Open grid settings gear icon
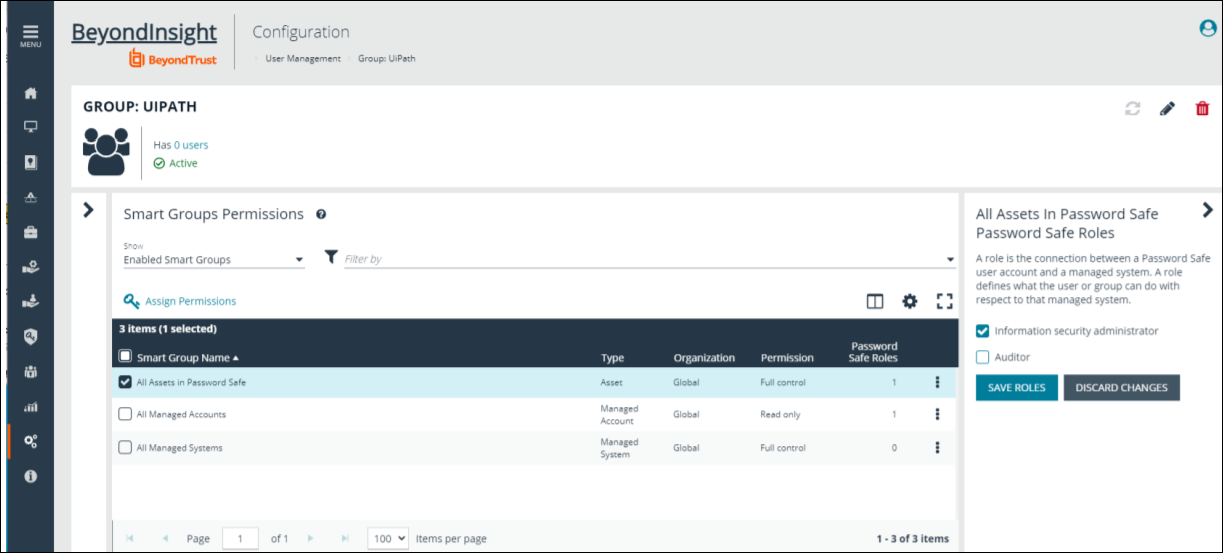 pos(909,301)
